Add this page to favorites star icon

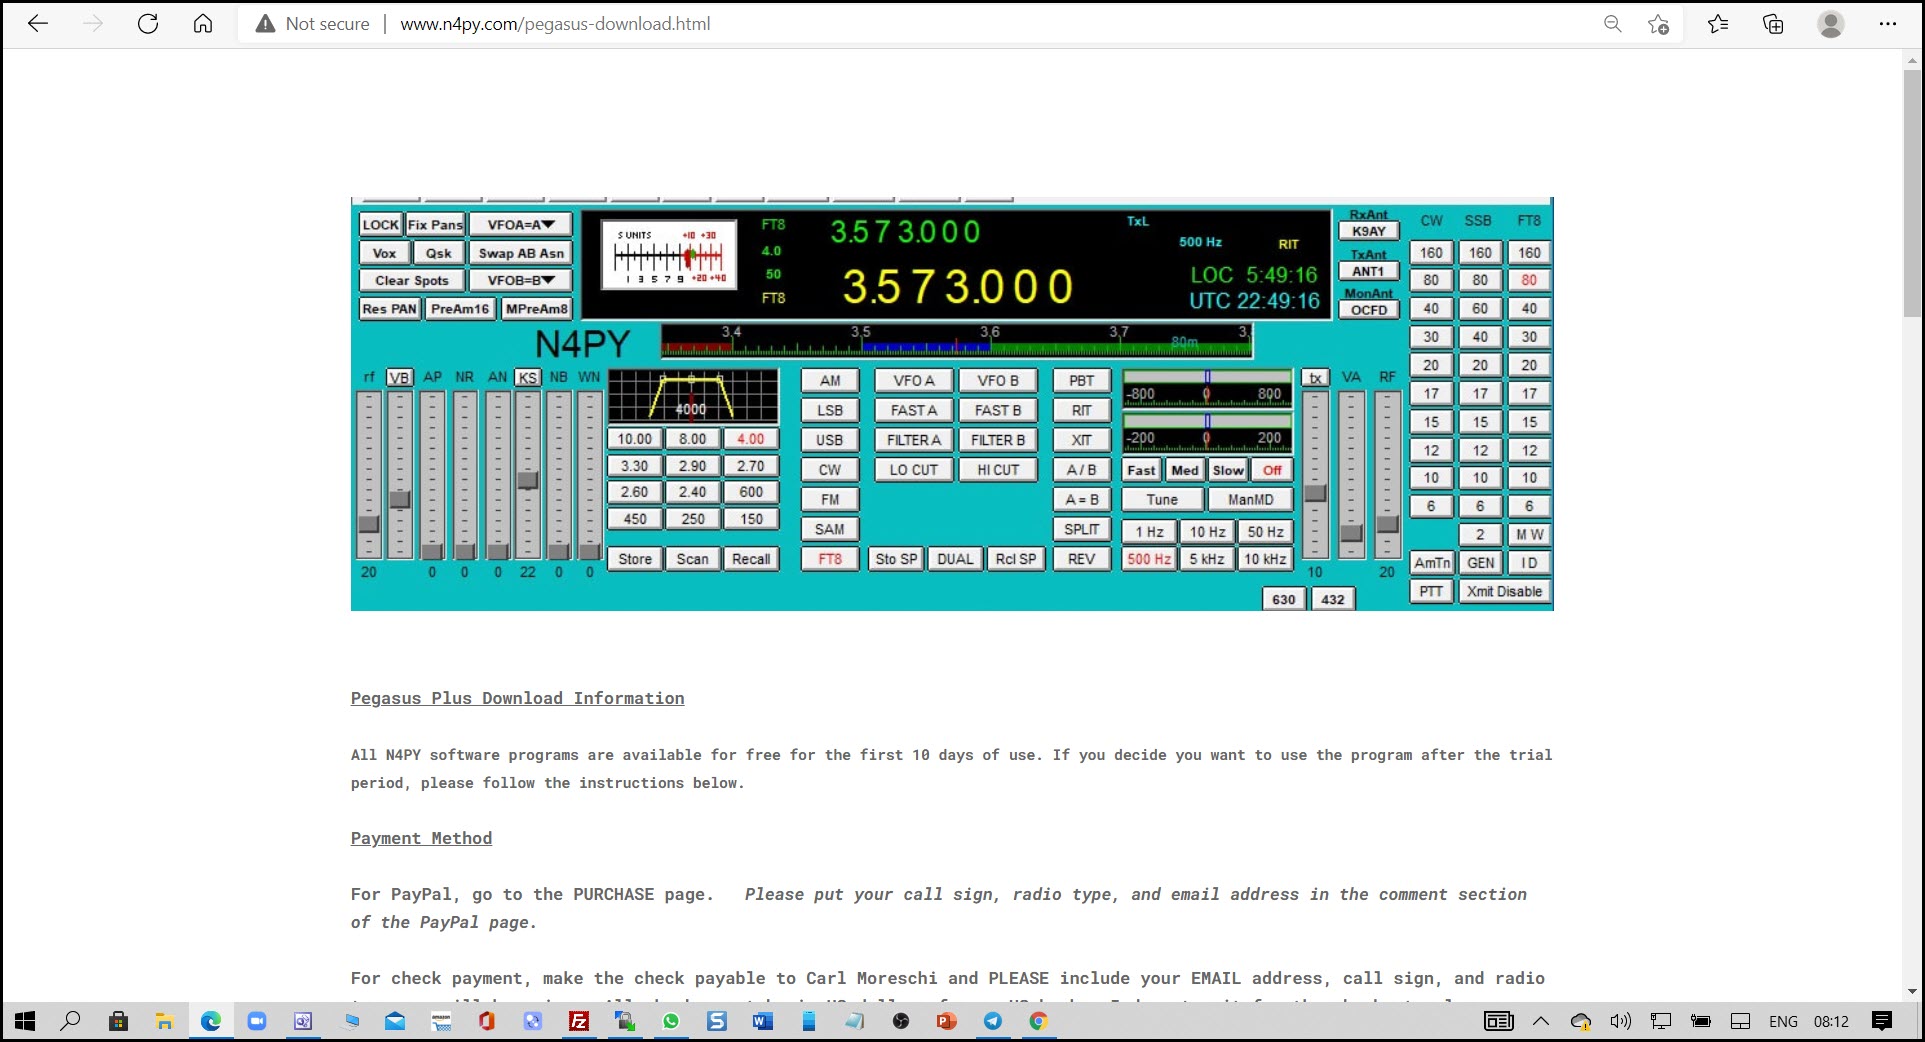point(1659,24)
